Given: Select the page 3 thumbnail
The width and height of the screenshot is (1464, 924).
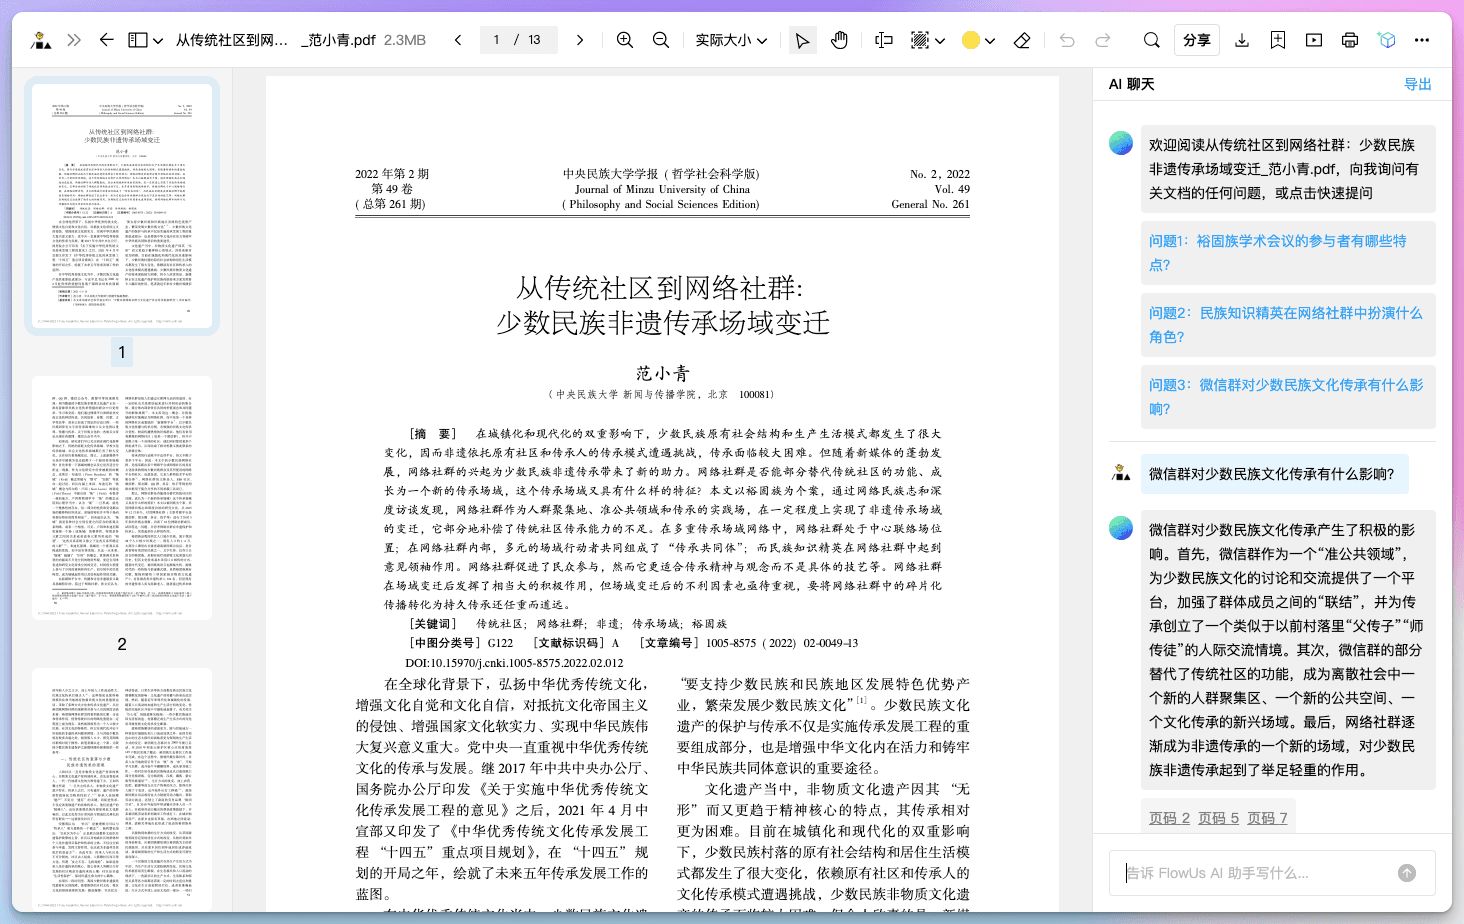Looking at the screenshot, I should coord(122,790).
